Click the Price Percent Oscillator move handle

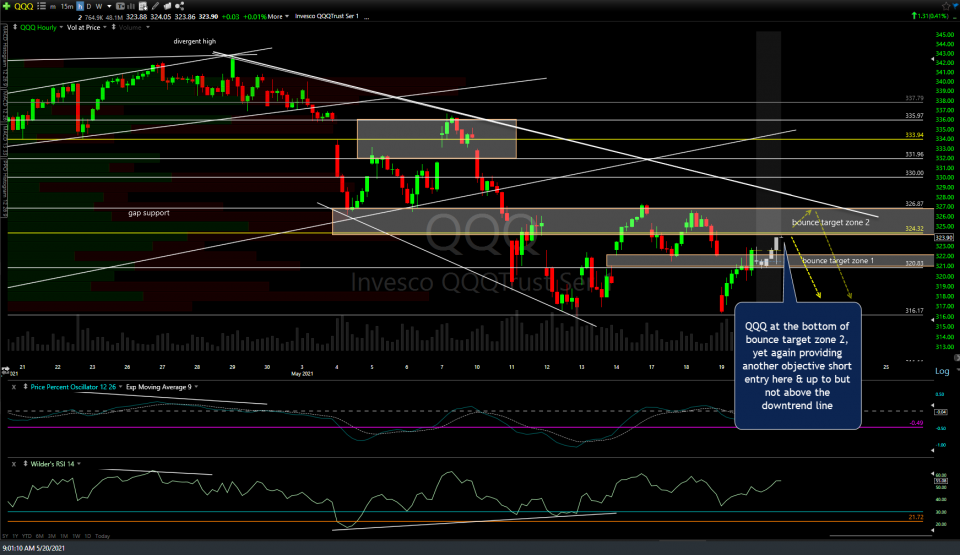pos(25,387)
